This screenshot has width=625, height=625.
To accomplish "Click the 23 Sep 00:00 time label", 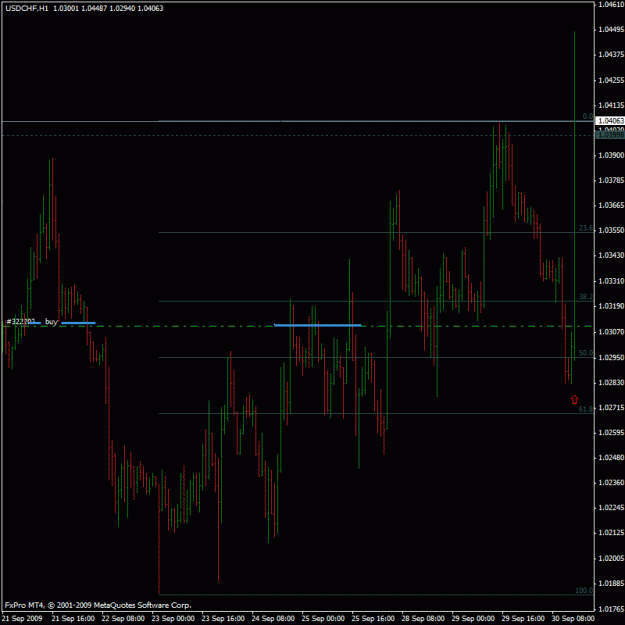I will tap(173, 618).
